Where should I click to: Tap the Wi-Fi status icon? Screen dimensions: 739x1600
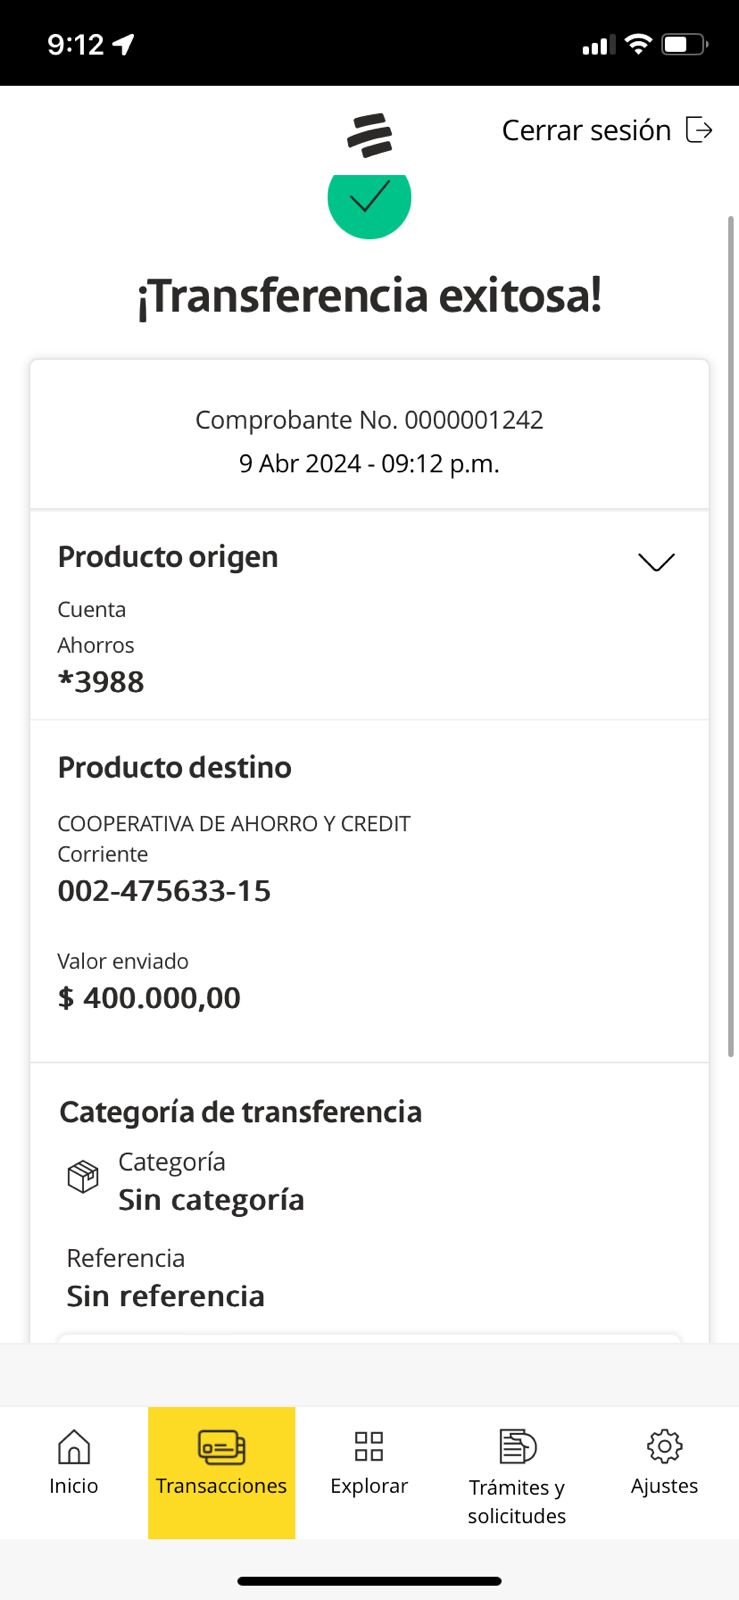click(x=637, y=44)
